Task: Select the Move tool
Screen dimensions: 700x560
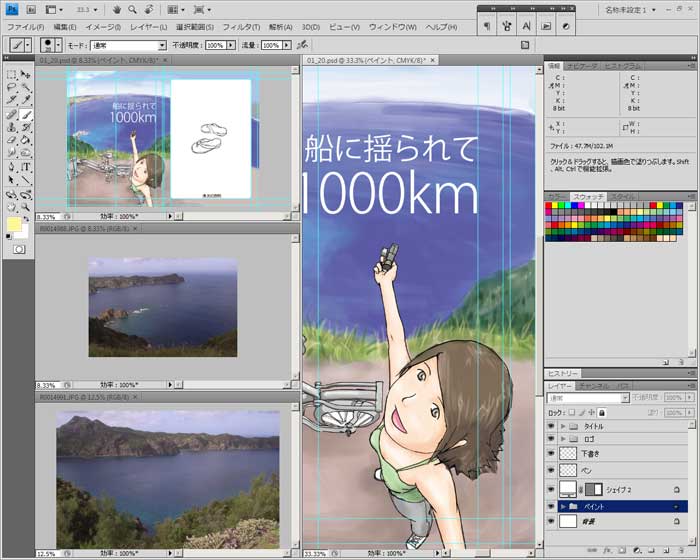Action: coord(26,74)
